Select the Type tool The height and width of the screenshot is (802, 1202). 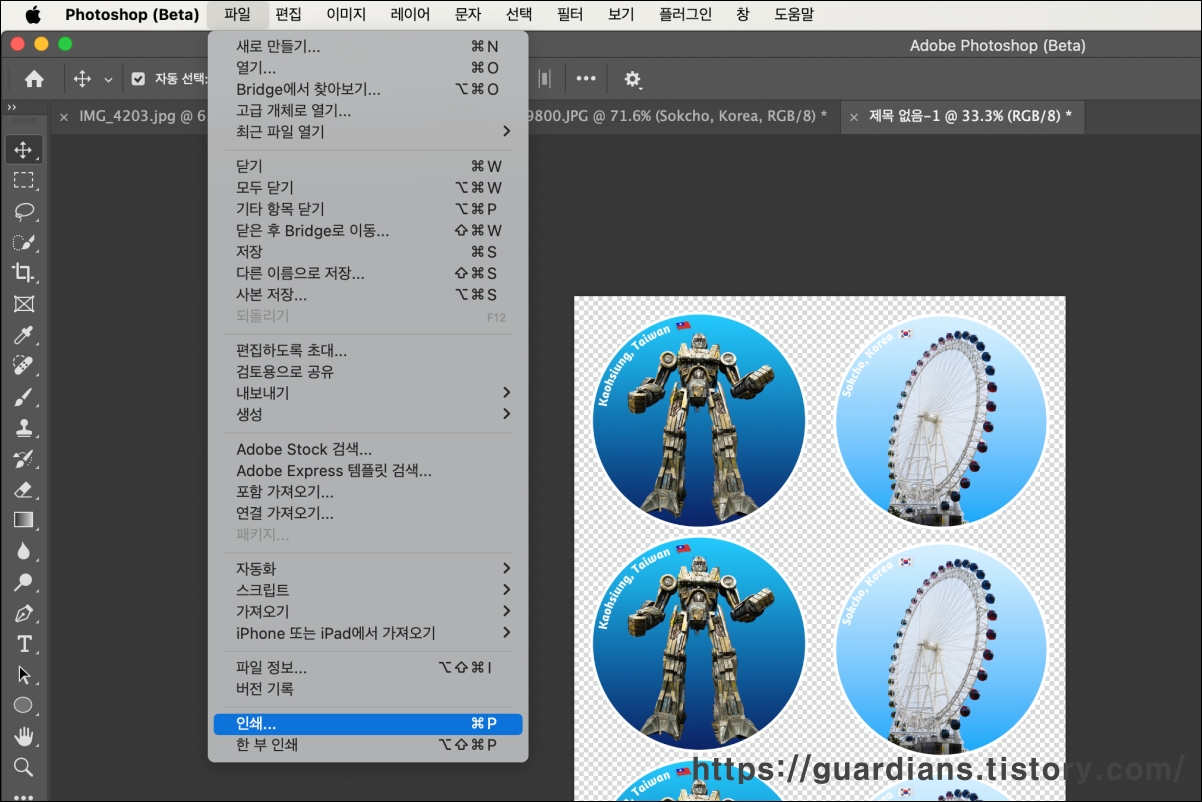click(23, 644)
